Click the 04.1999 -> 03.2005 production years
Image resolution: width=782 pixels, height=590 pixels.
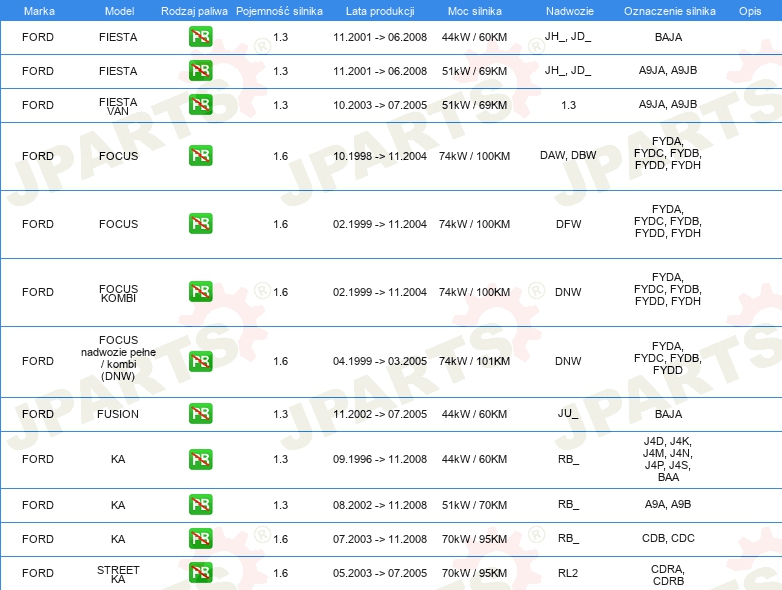(x=380, y=361)
